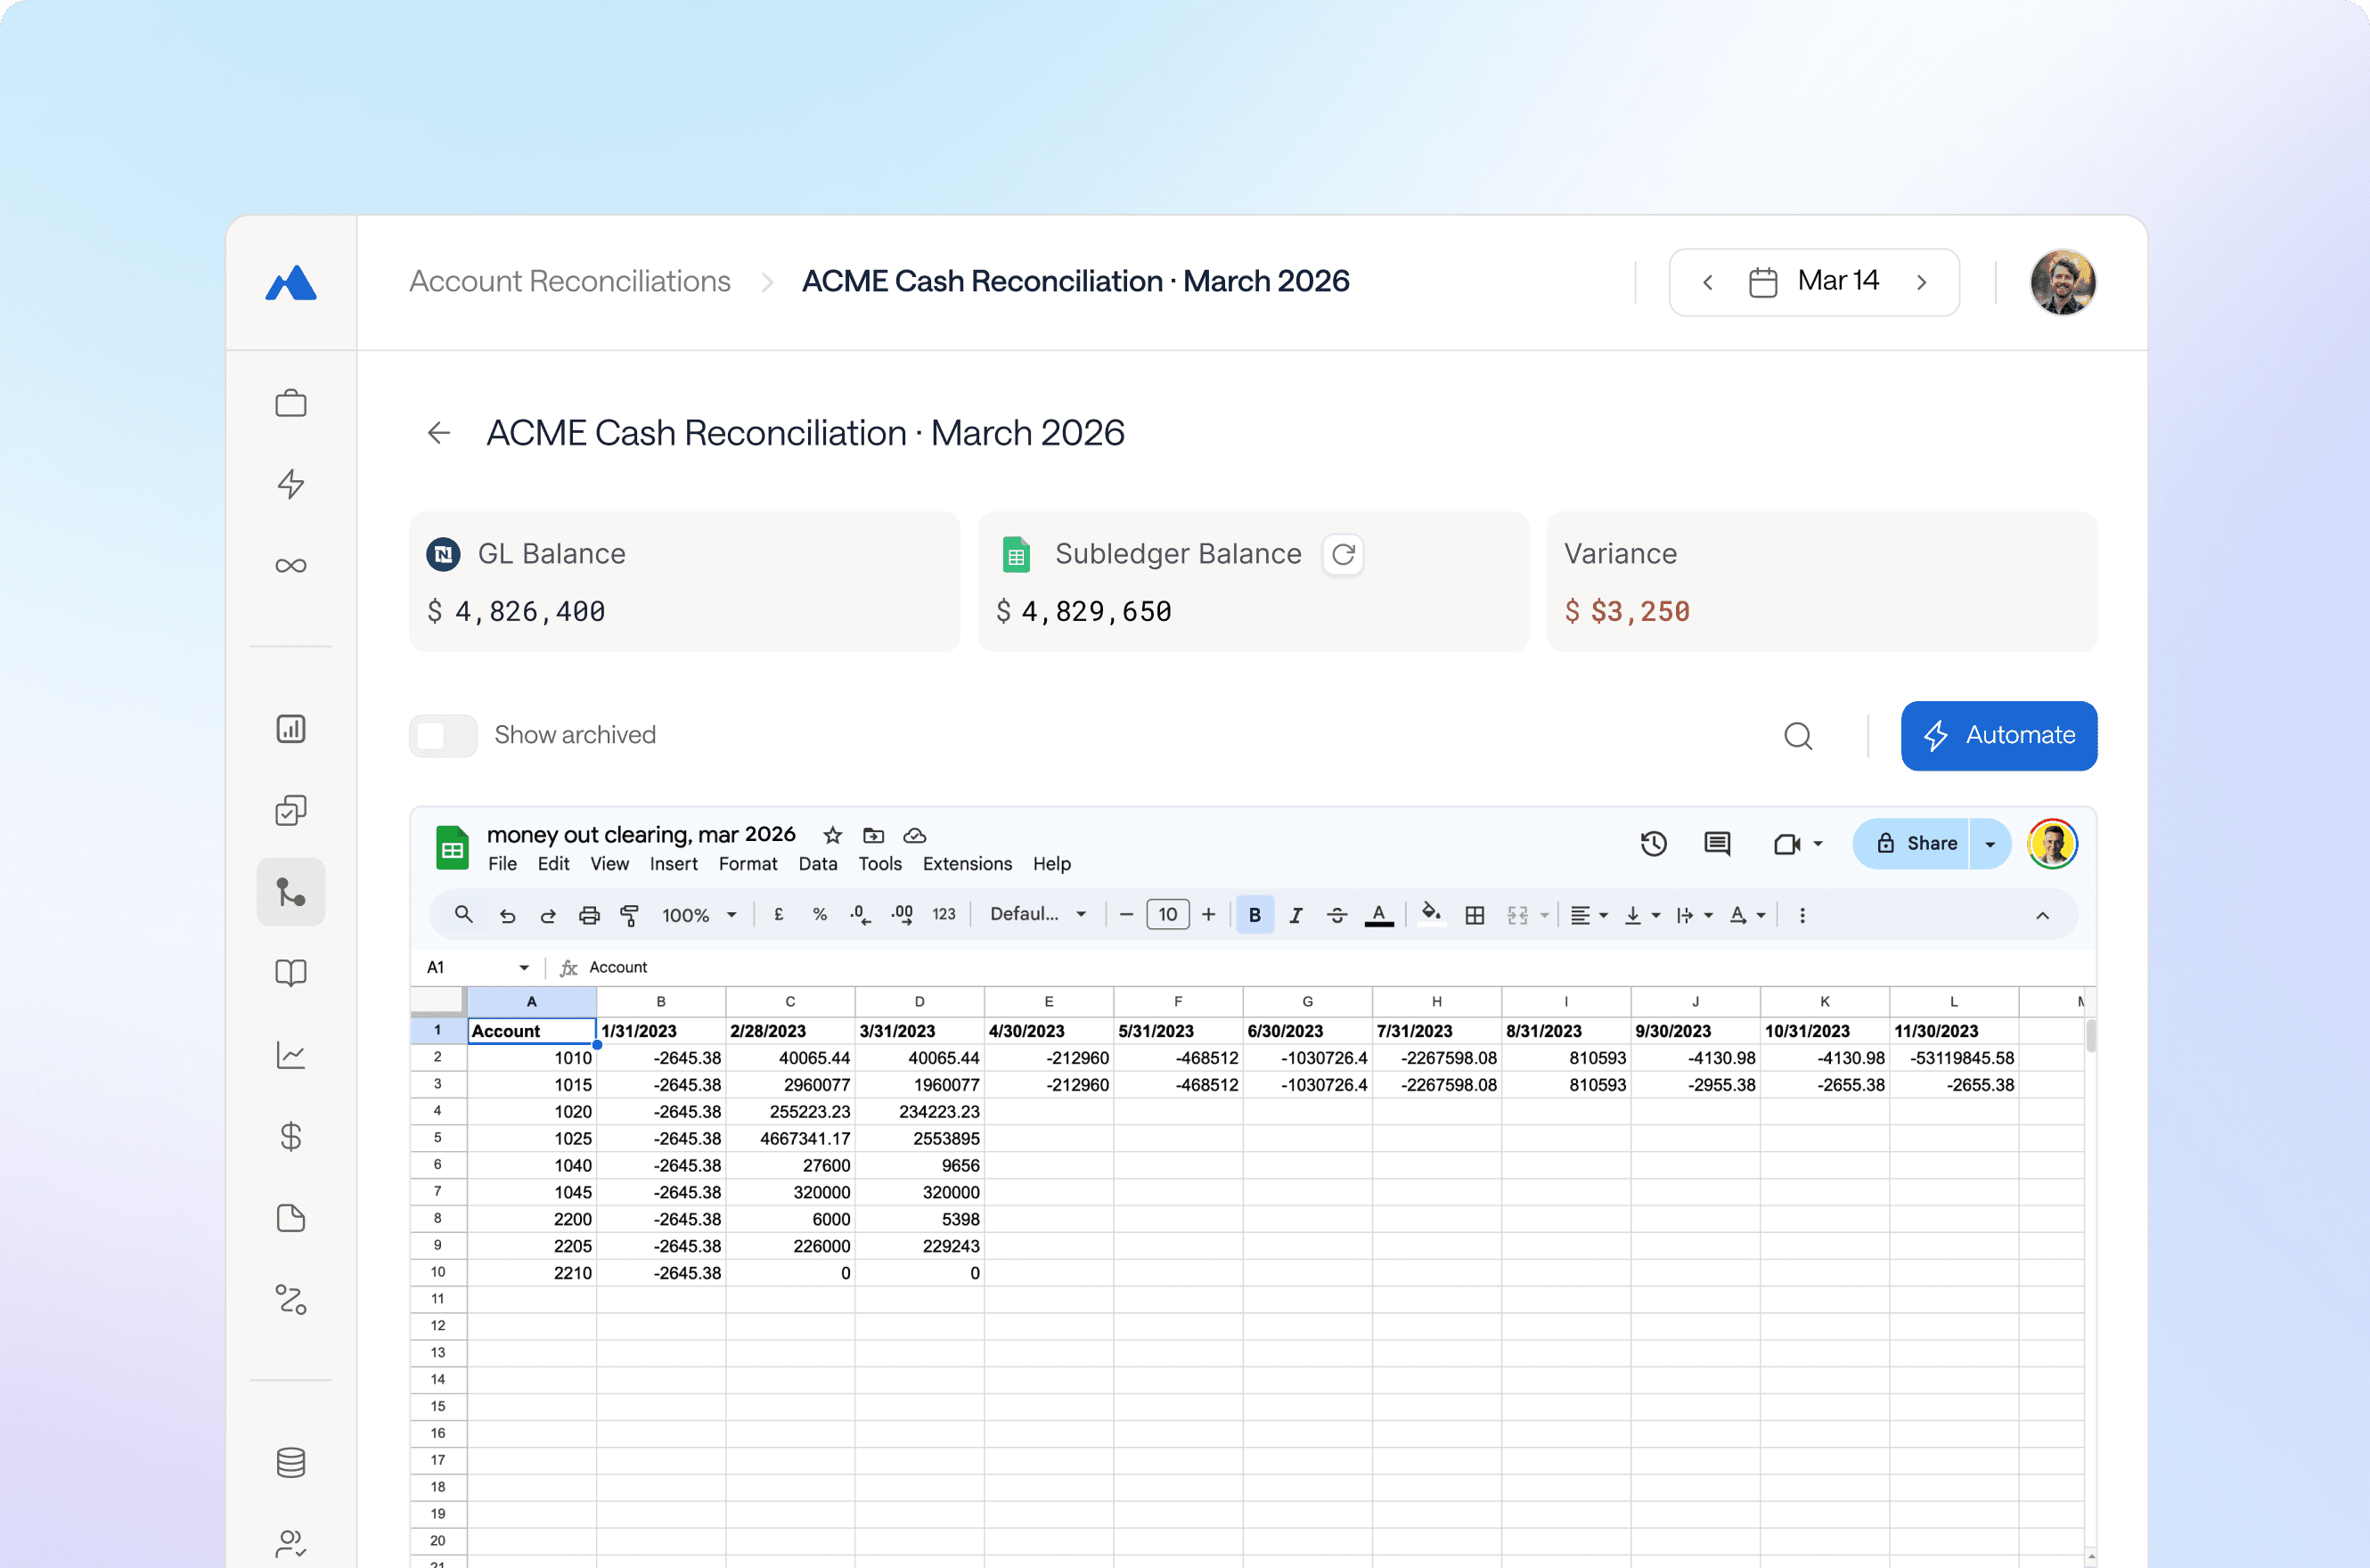Open the Format menu
Image resolution: width=2370 pixels, height=1568 pixels.
[747, 864]
